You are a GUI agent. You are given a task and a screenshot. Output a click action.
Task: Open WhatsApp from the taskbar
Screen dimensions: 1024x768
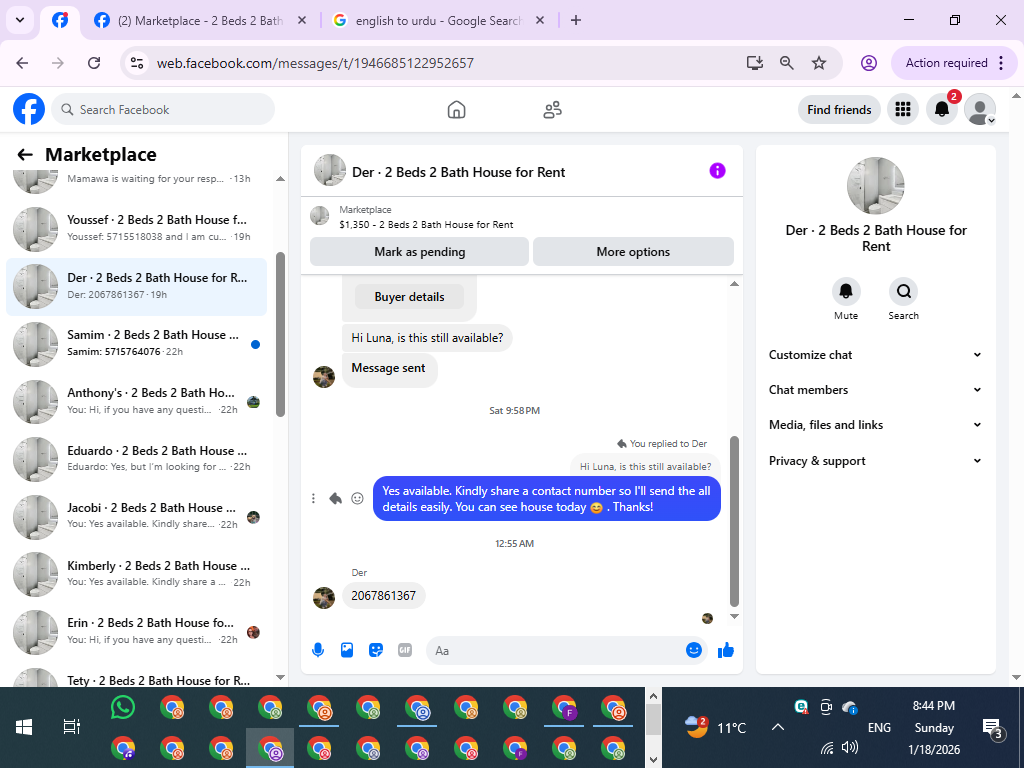[x=123, y=707]
